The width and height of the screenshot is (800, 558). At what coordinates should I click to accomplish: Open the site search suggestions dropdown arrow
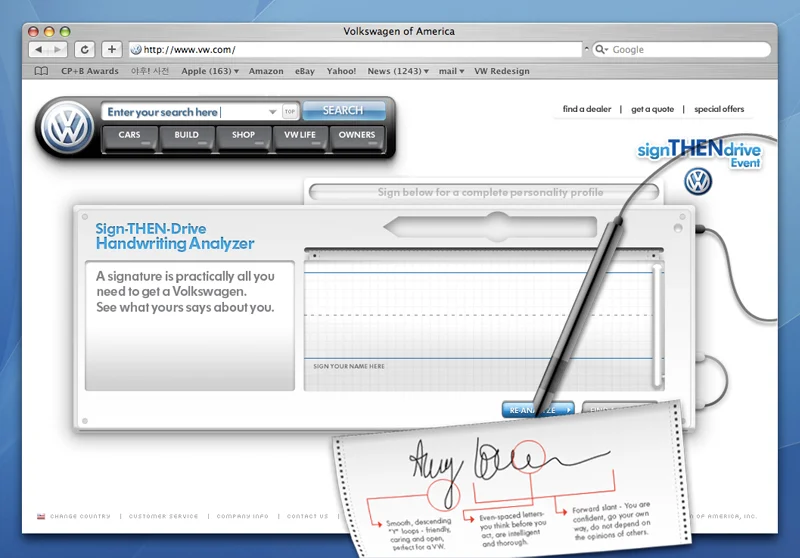click(272, 112)
